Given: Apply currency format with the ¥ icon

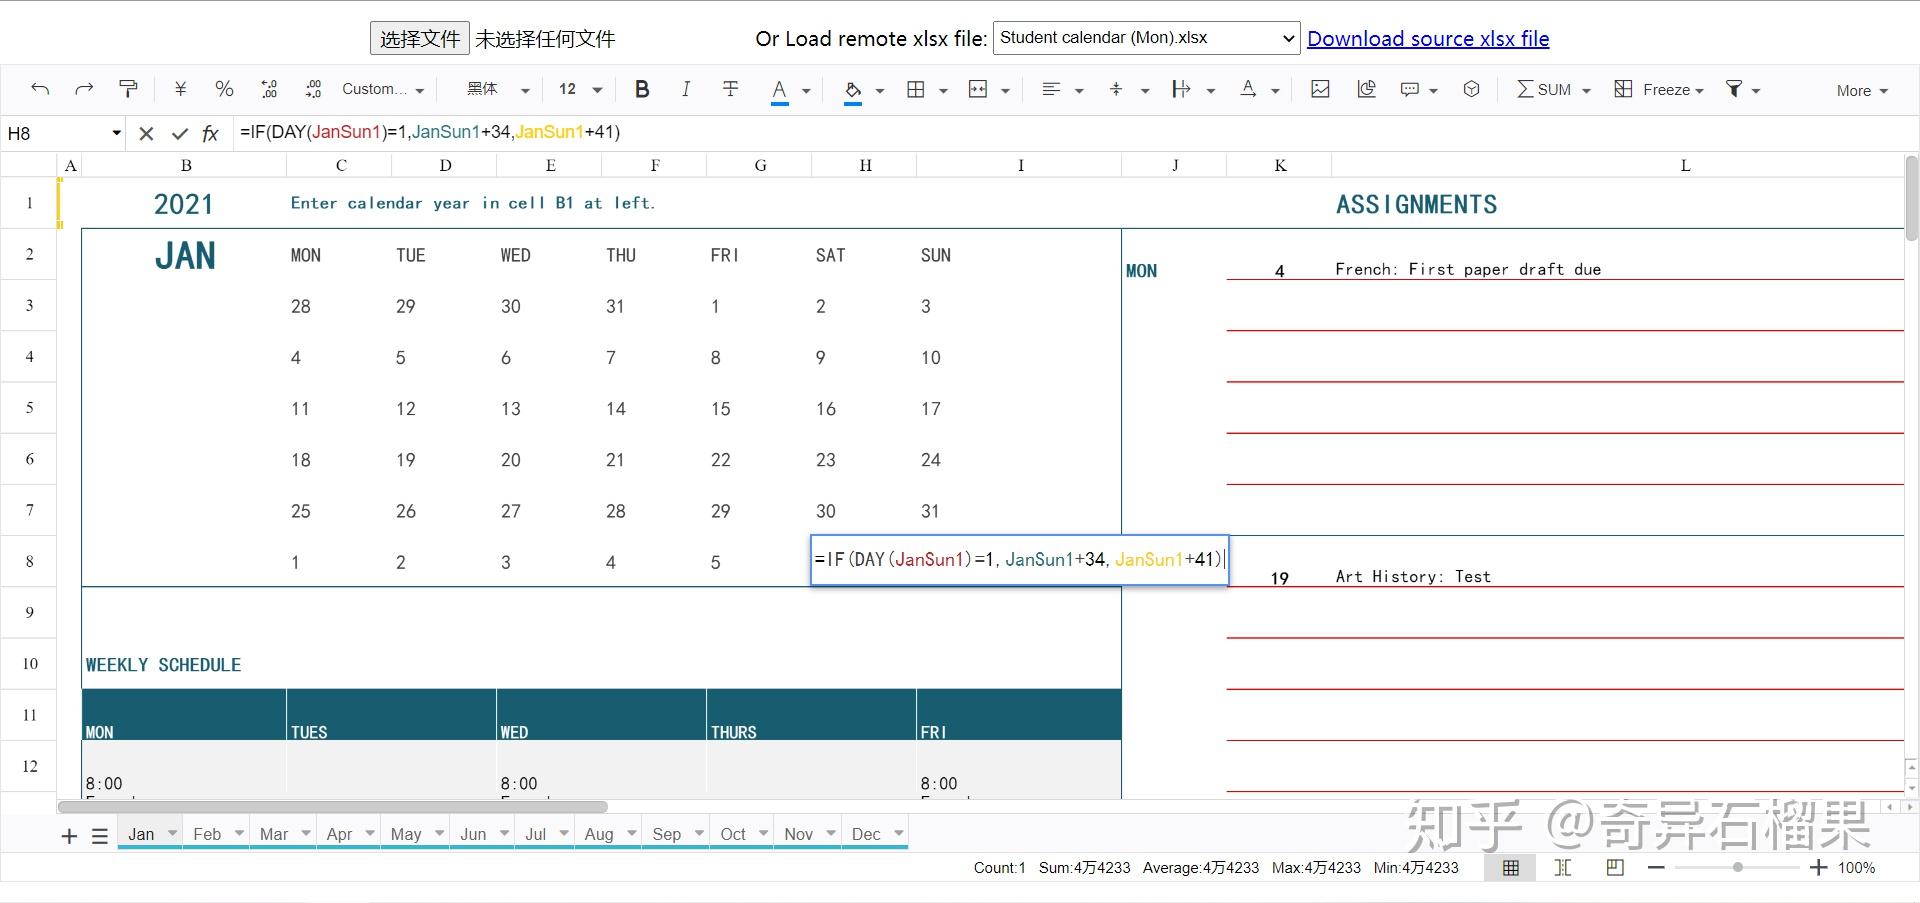Looking at the screenshot, I should point(181,89).
